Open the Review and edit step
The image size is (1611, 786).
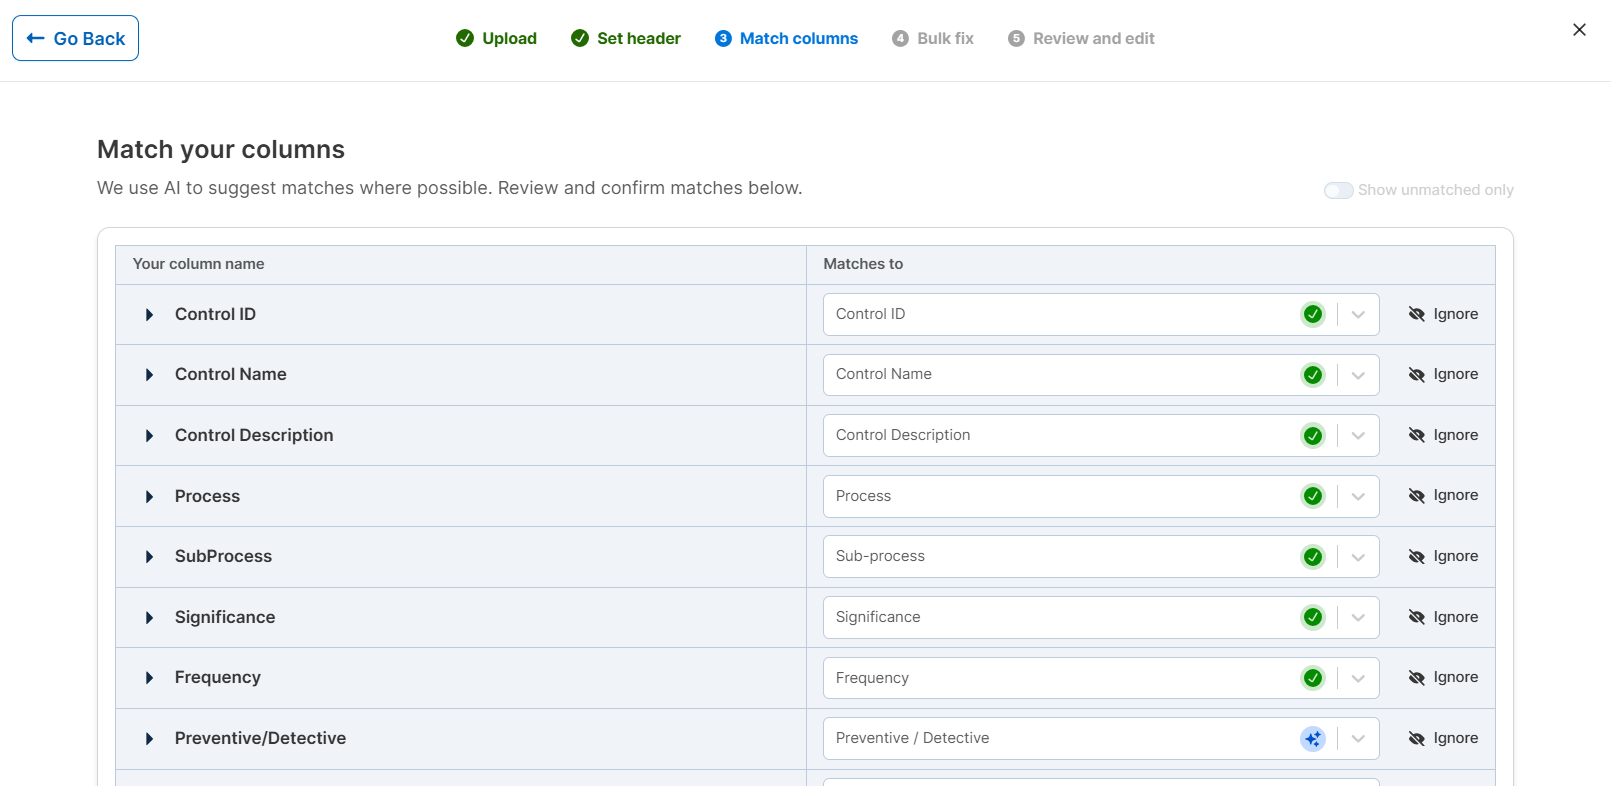coord(1081,38)
